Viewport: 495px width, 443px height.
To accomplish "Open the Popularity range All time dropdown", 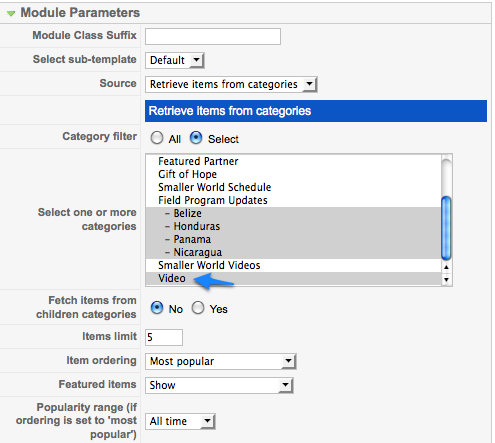I will click(x=180, y=421).
